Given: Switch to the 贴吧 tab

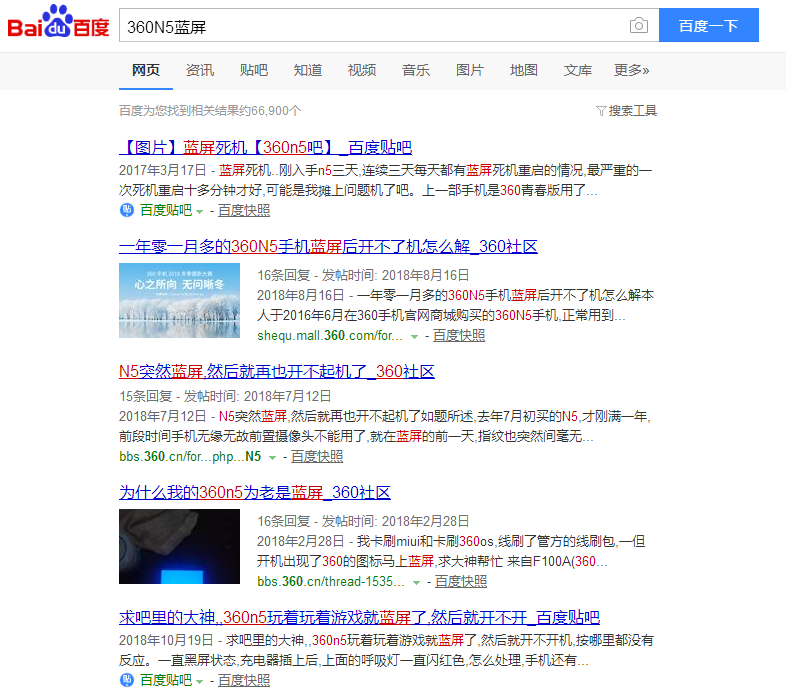Looking at the screenshot, I should pyautogui.click(x=254, y=70).
